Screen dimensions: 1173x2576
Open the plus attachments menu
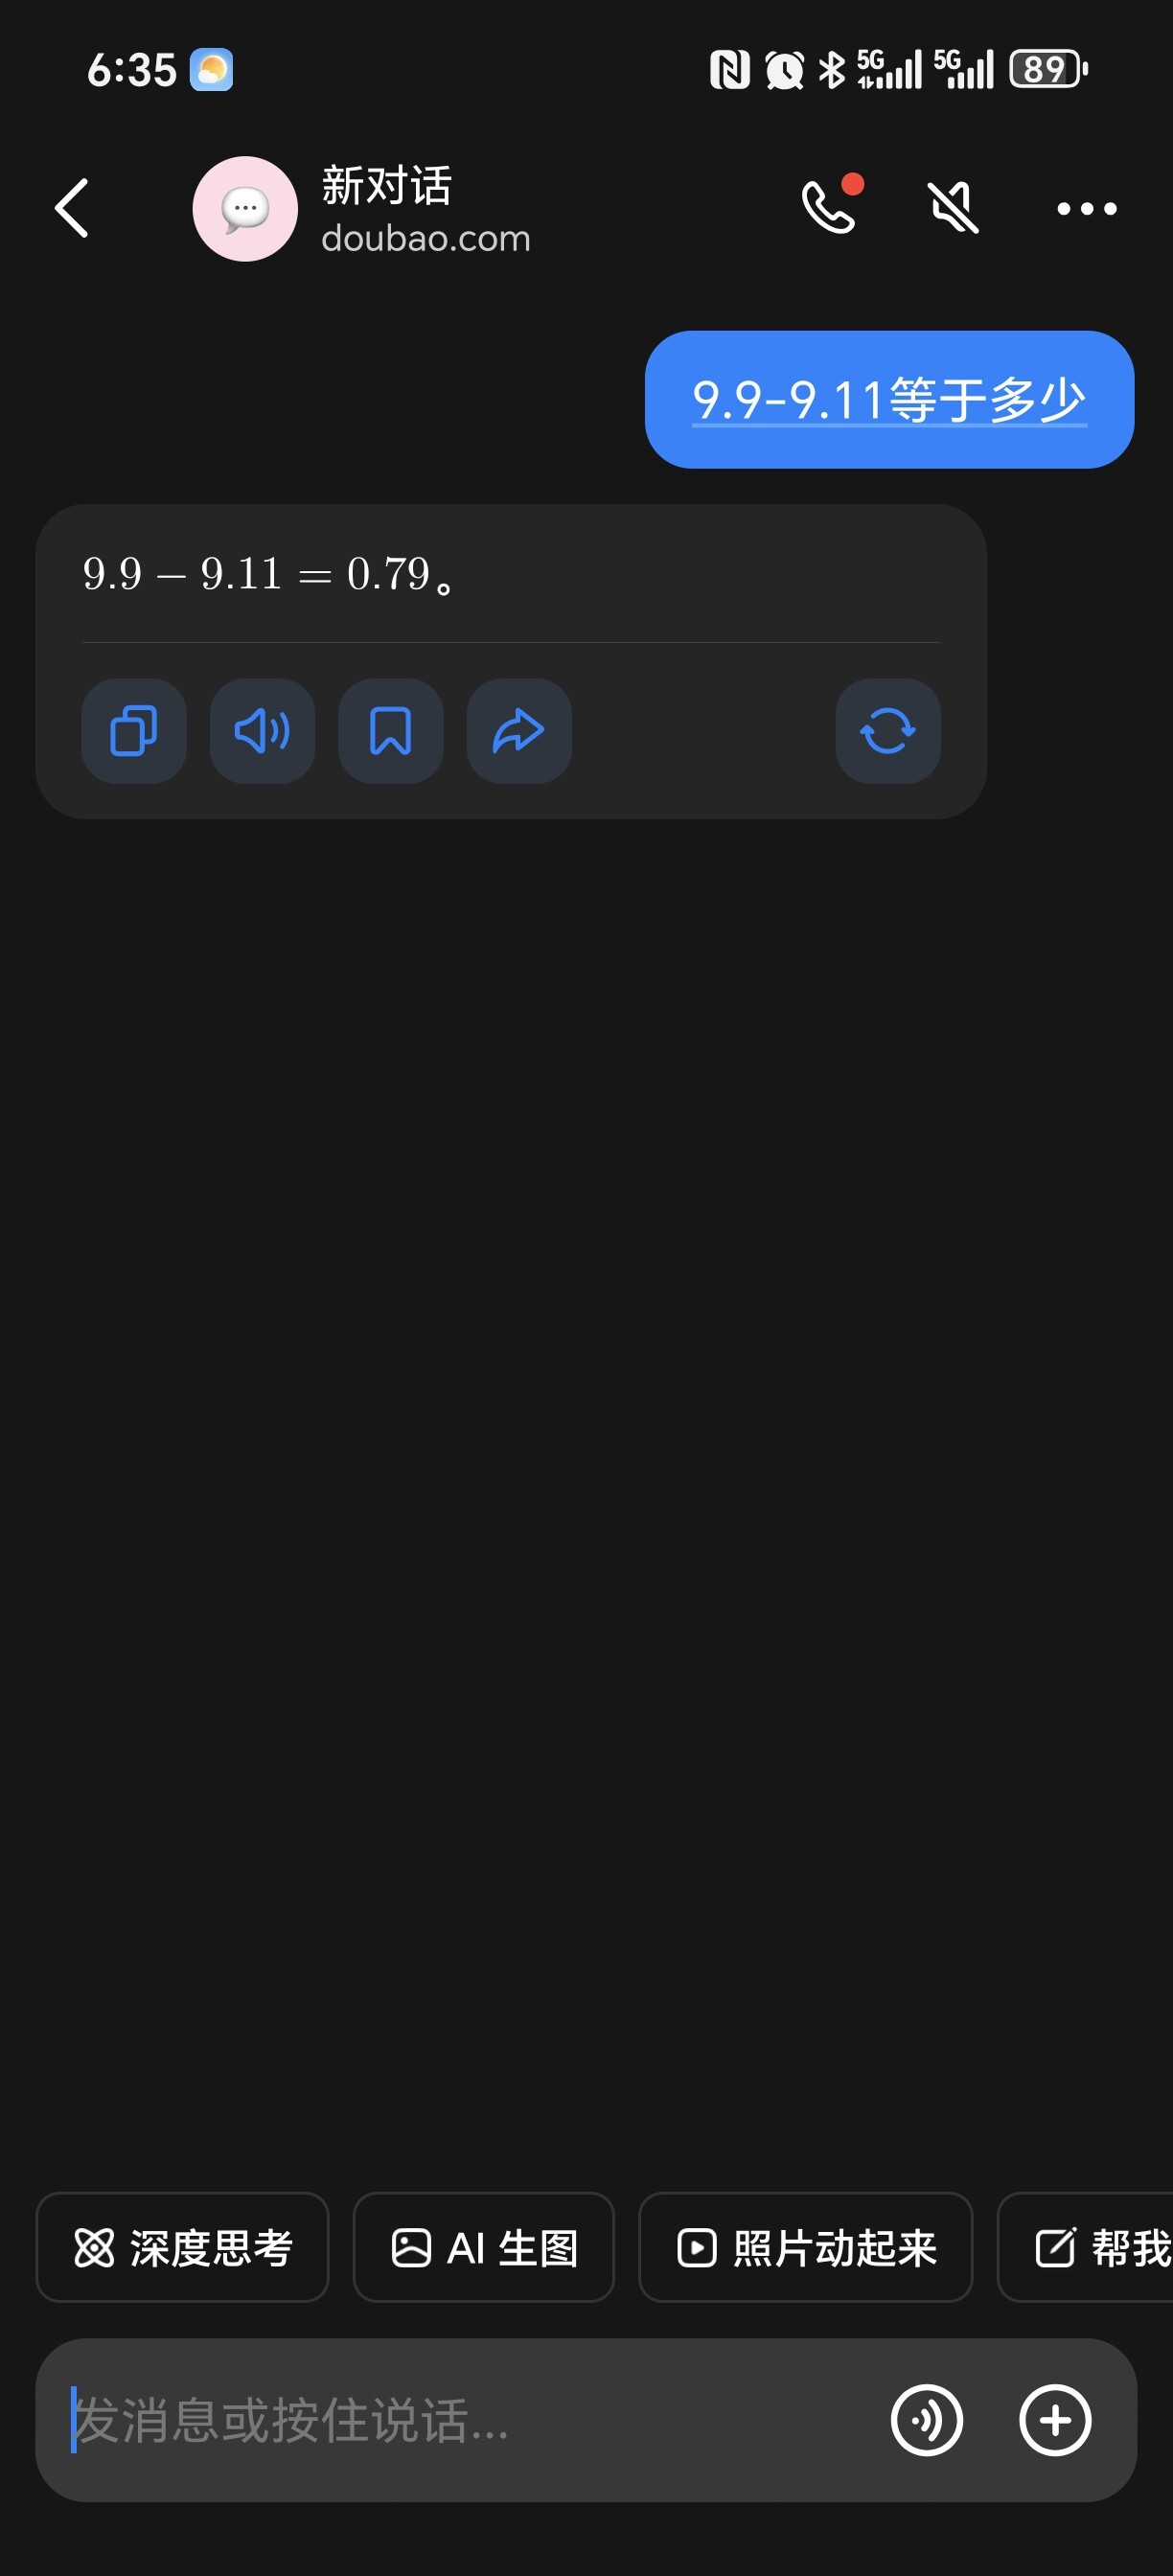tap(1055, 2420)
